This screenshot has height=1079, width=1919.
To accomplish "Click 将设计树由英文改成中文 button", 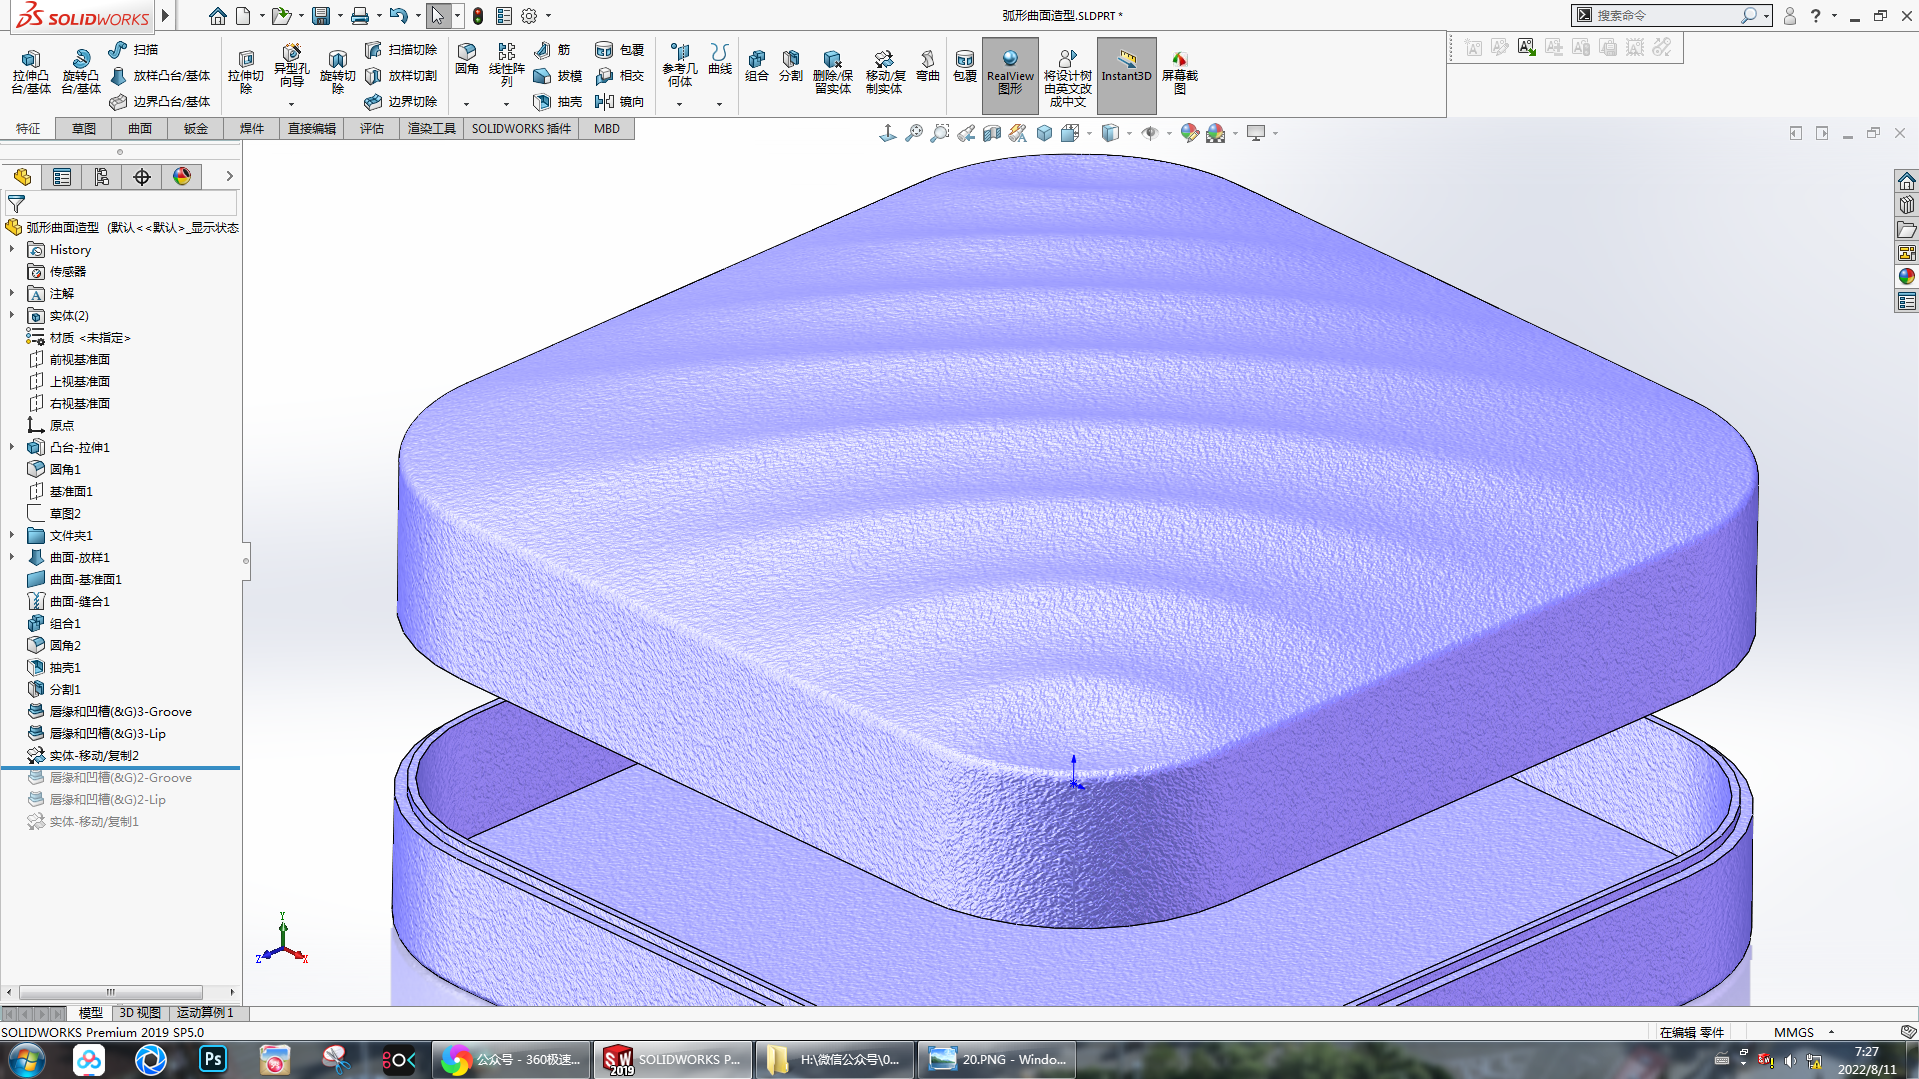I will click(x=1068, y=75).
